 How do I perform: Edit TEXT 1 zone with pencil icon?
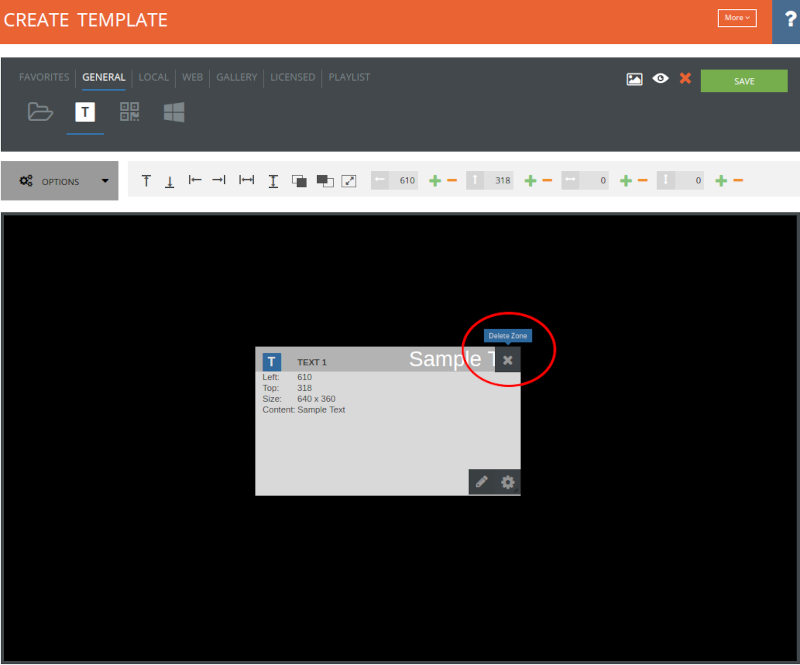(482, 482)
